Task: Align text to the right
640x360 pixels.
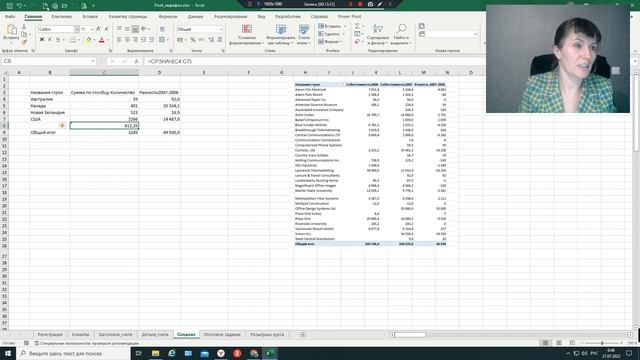Action: (135, 40)
